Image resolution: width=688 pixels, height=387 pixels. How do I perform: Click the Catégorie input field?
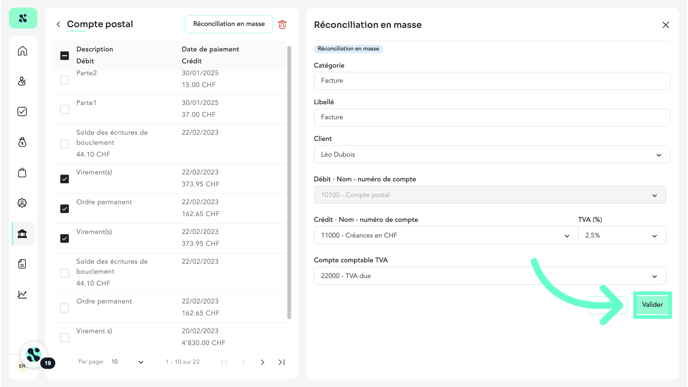(x=492, y=81)
